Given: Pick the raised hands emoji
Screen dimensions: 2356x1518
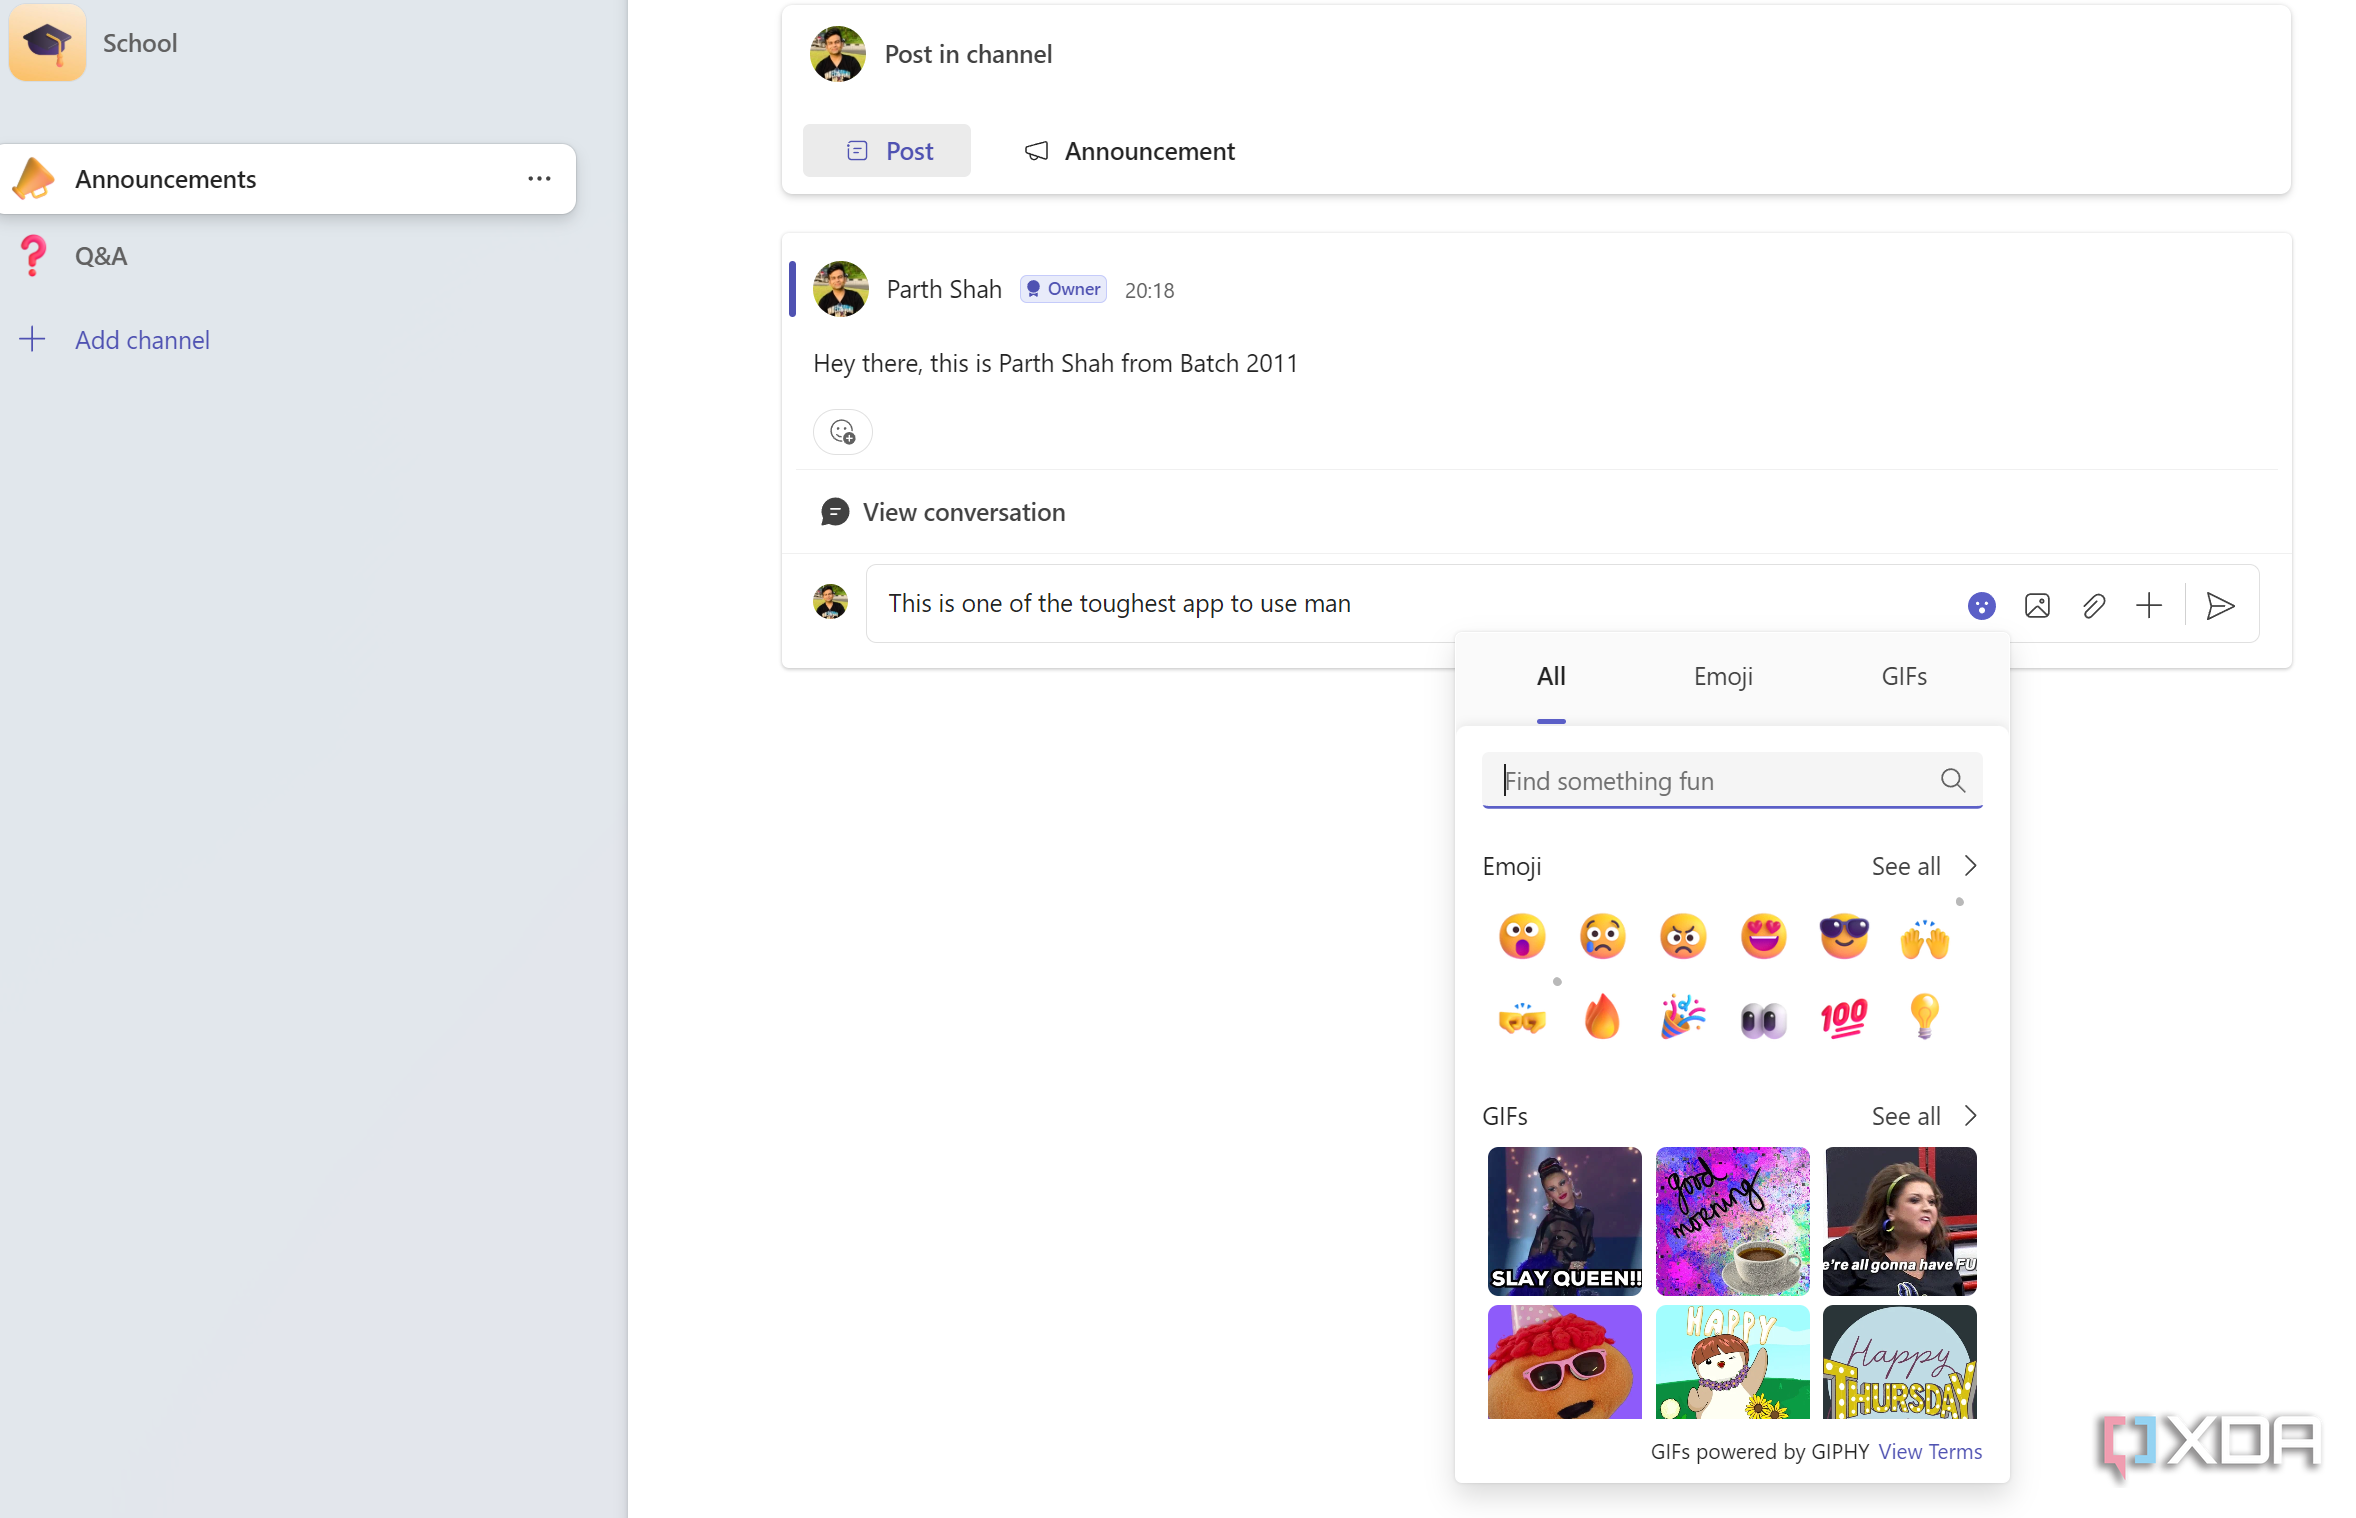Looking at the screenshot, I should click(1924, 939).
